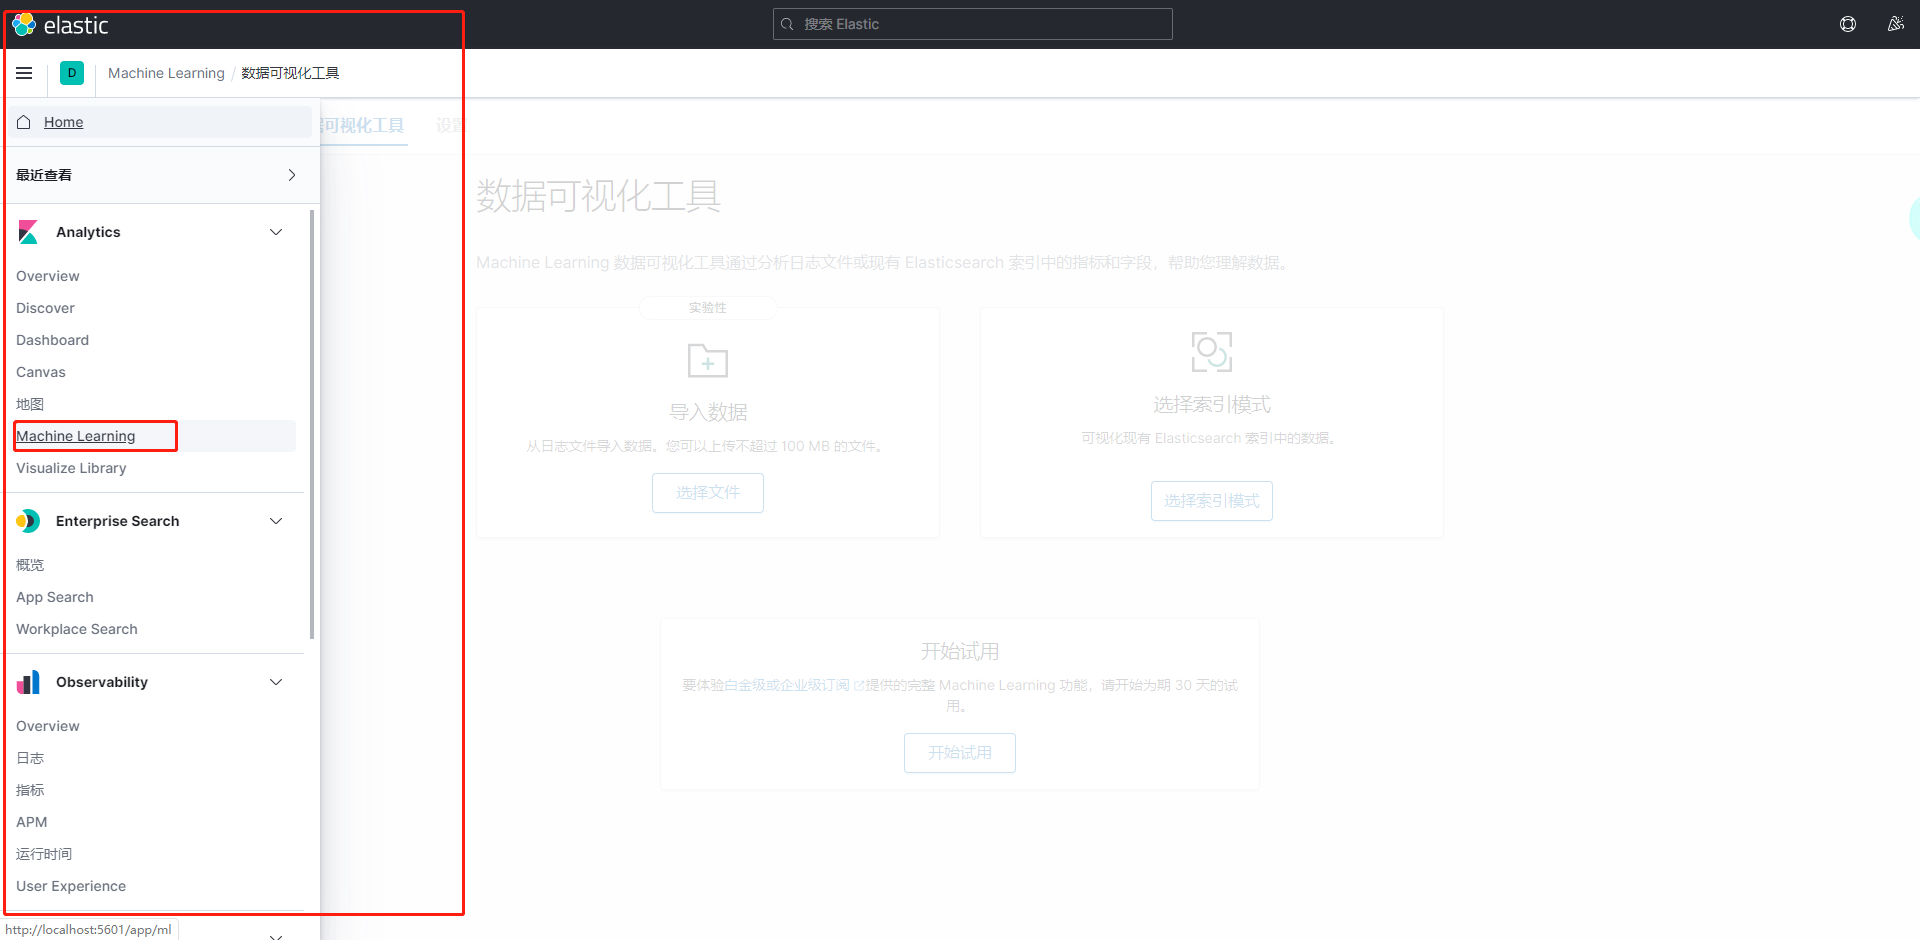Viewport: 1920px width, 940px height.
Task: Collapse the Enterprise Search section
Action: tap(276, 521)
